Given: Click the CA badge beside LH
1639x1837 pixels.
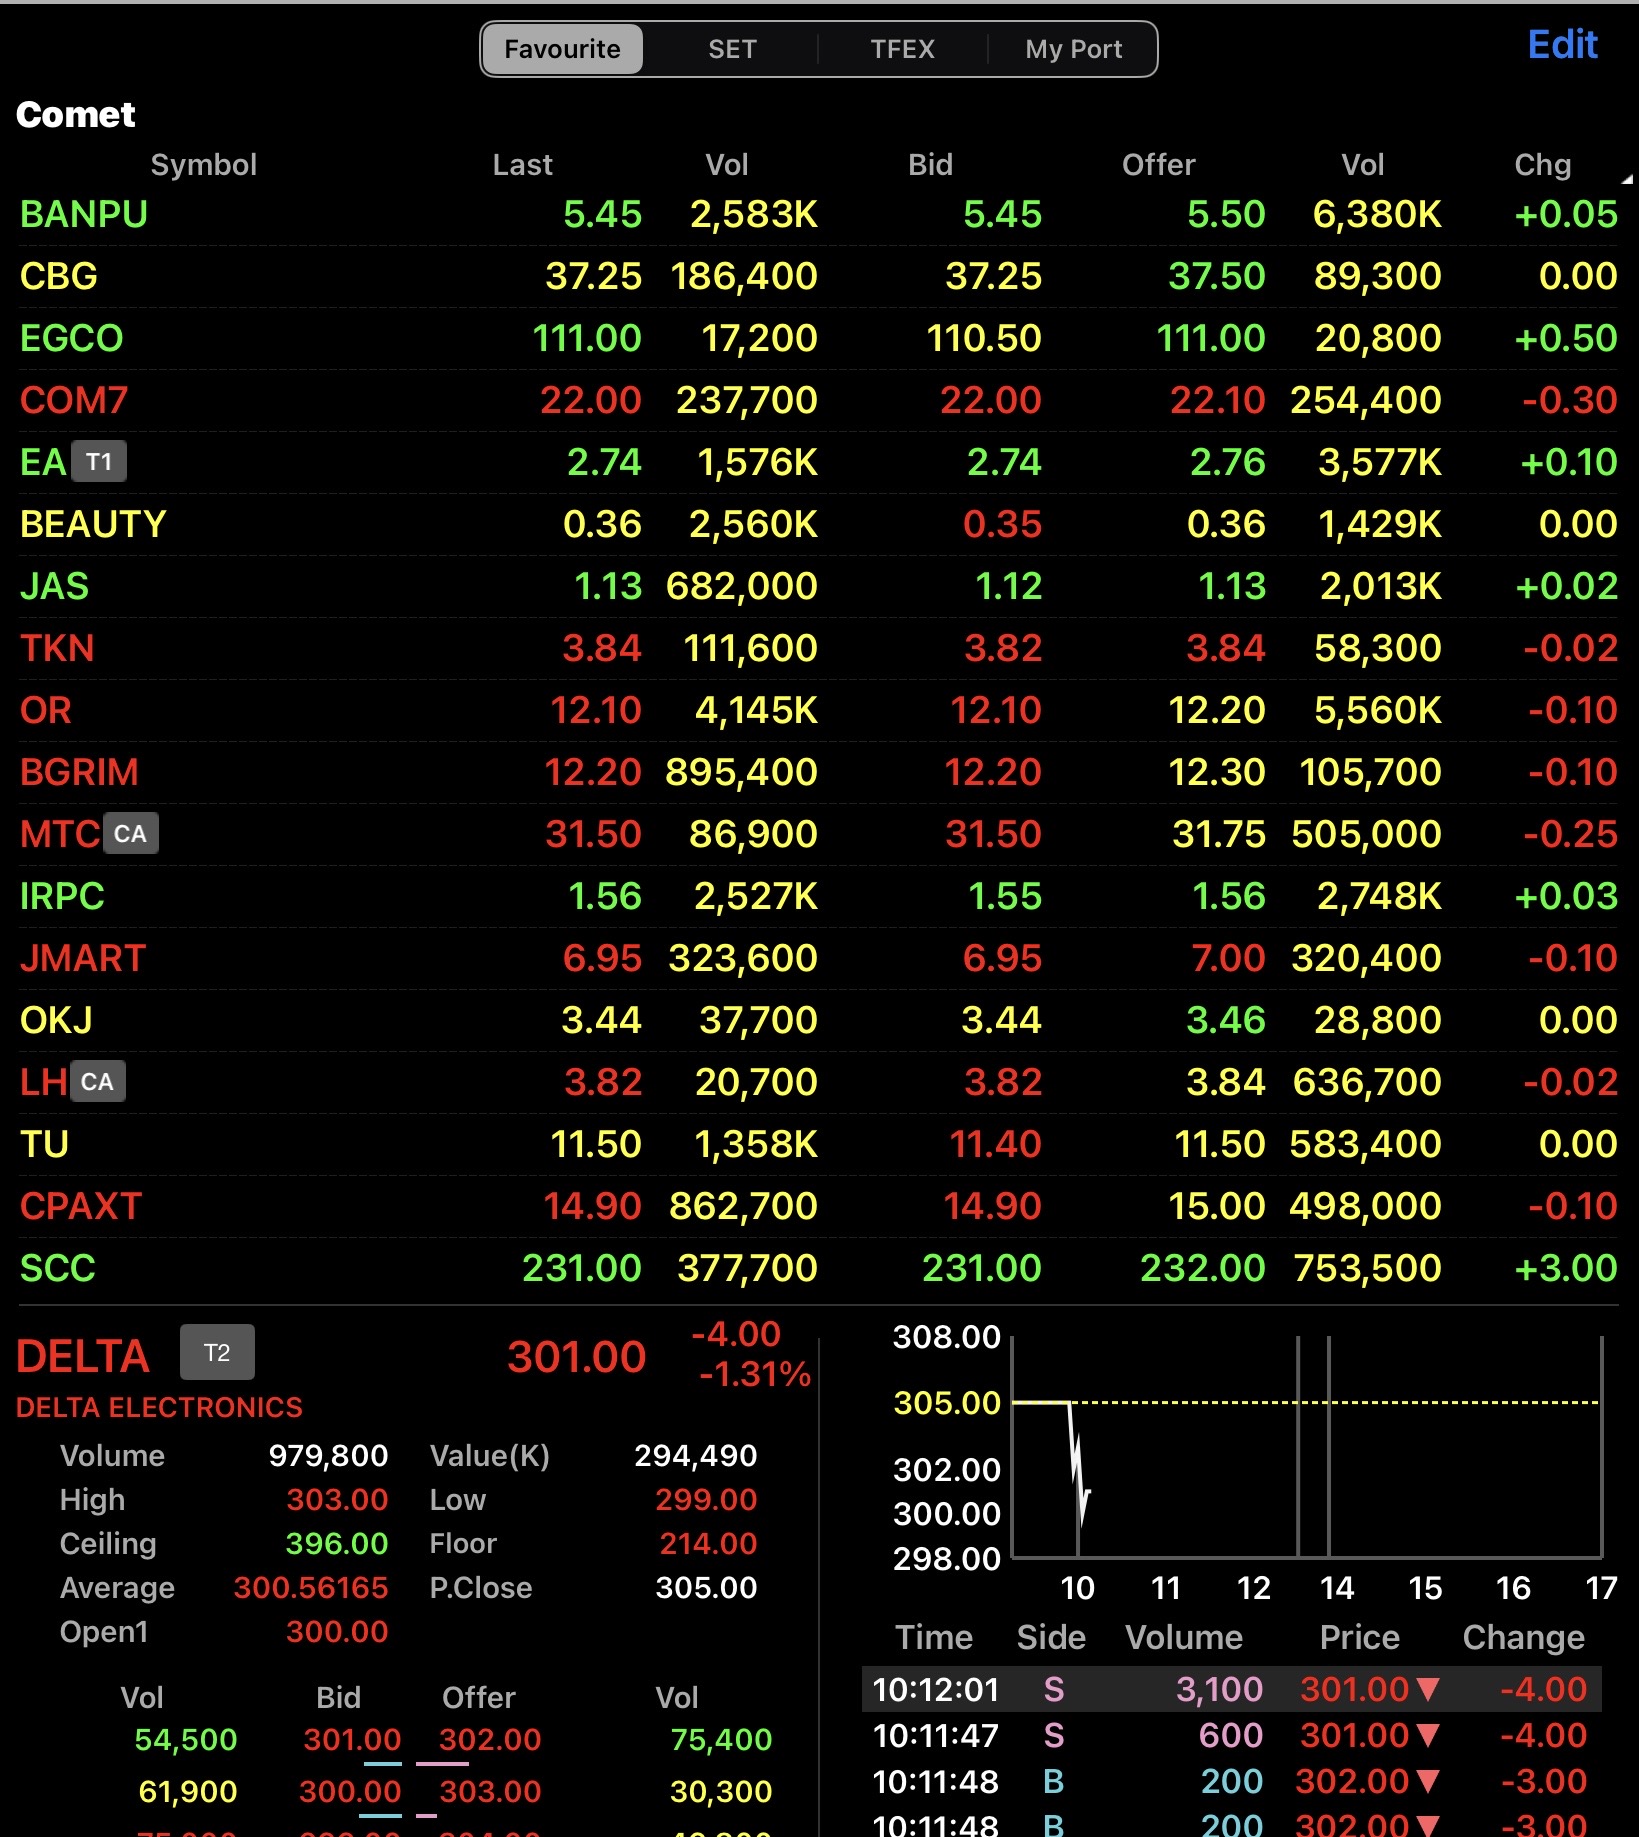Looking at the screenshot, I should [x=97, y=1082].
